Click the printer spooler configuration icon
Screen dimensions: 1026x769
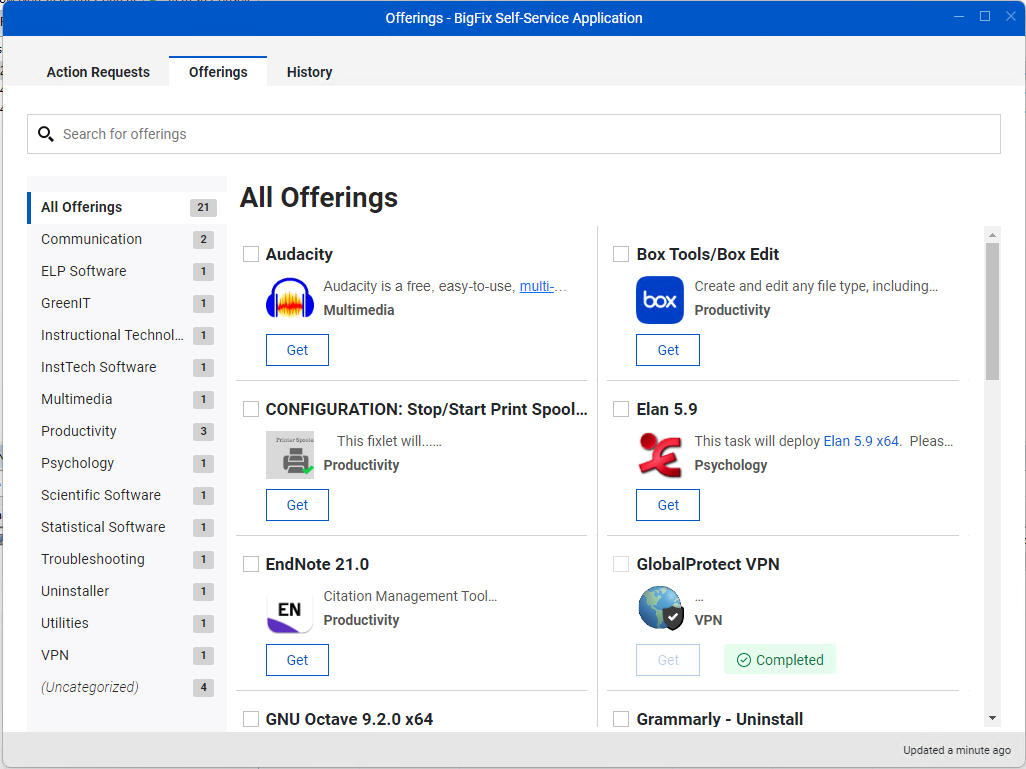pos(290,455)
